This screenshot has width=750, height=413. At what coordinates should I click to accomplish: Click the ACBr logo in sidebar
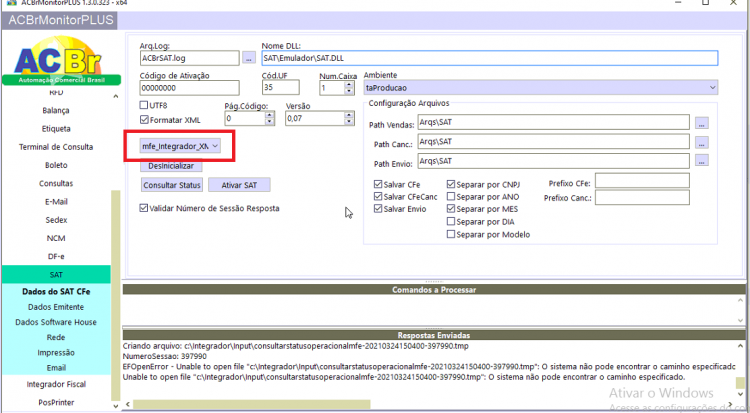click(60, 61)
